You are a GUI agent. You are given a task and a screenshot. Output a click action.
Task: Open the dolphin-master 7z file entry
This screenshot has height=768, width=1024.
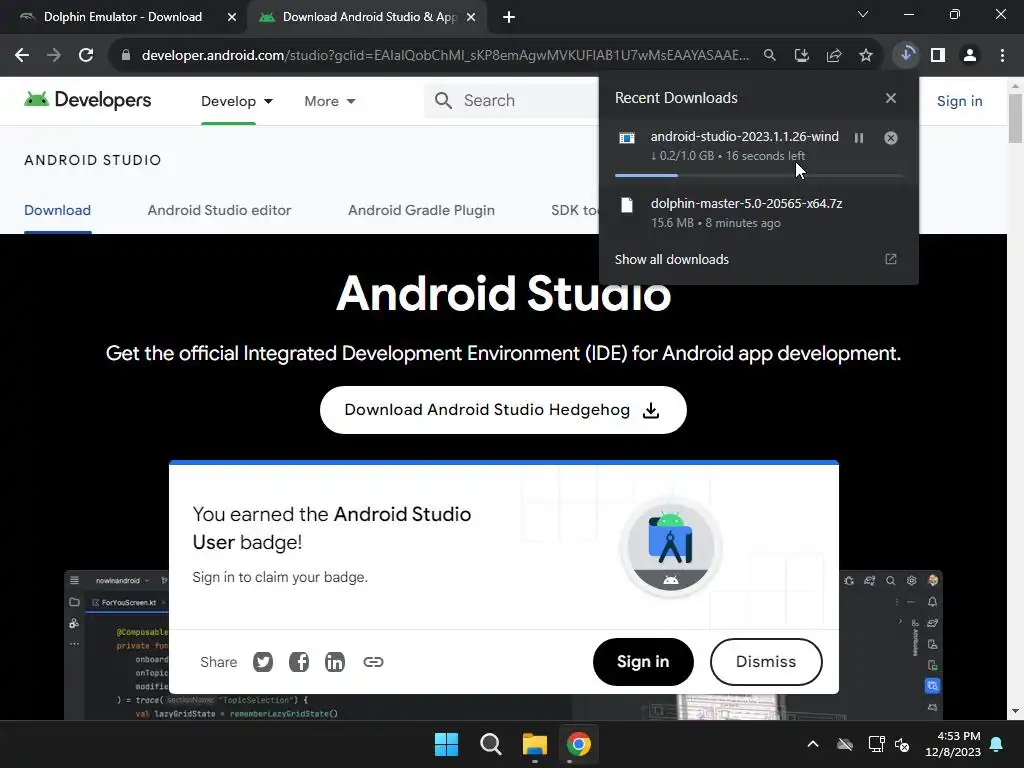758,212
